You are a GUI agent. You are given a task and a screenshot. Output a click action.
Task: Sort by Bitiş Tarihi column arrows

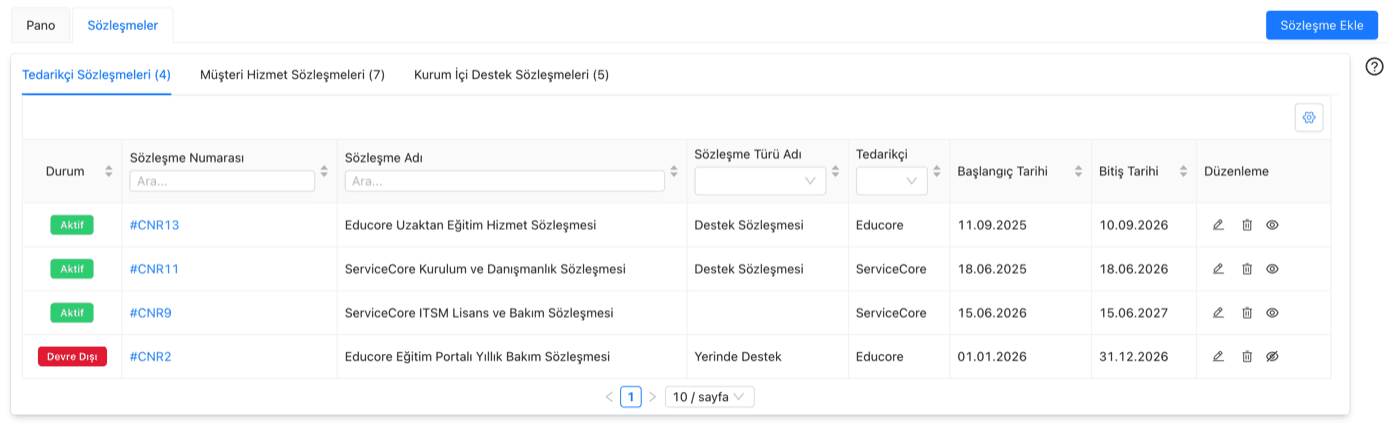[x=1184, y=171]
